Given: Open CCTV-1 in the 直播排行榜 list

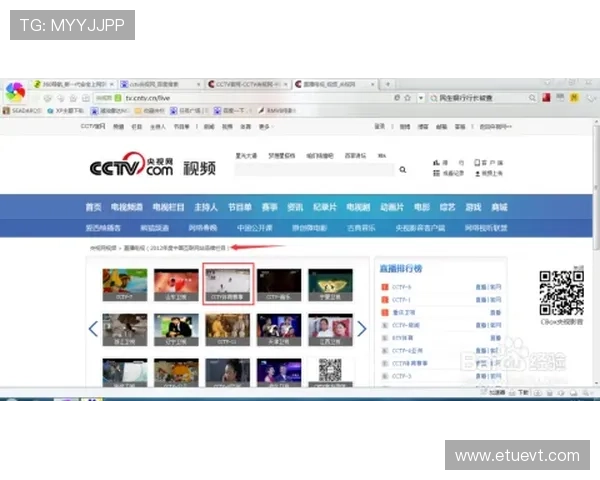Looking at the screenshot, I should pos(401,300).
